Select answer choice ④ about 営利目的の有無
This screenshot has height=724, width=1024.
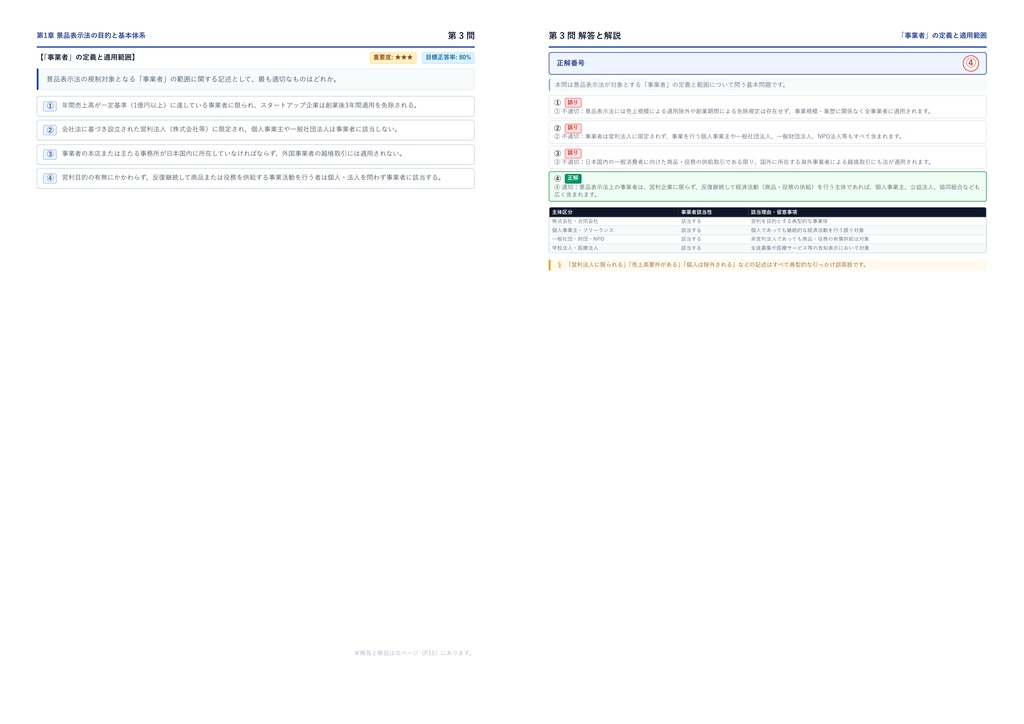click(x=255, y=178)
